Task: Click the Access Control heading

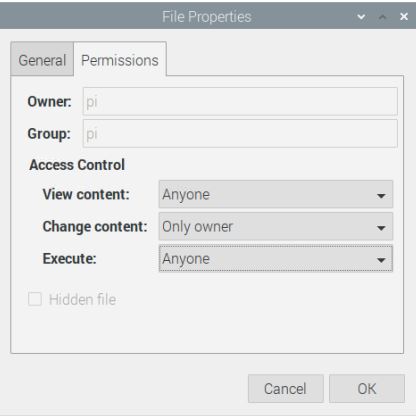Action: pos(77,165)
